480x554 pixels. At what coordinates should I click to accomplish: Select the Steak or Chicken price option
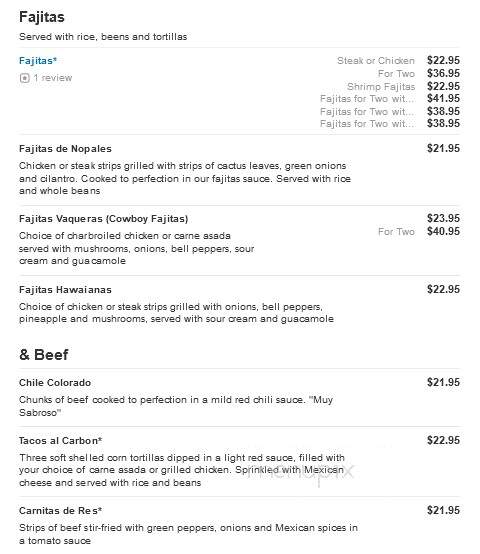[x=376, y=61]
